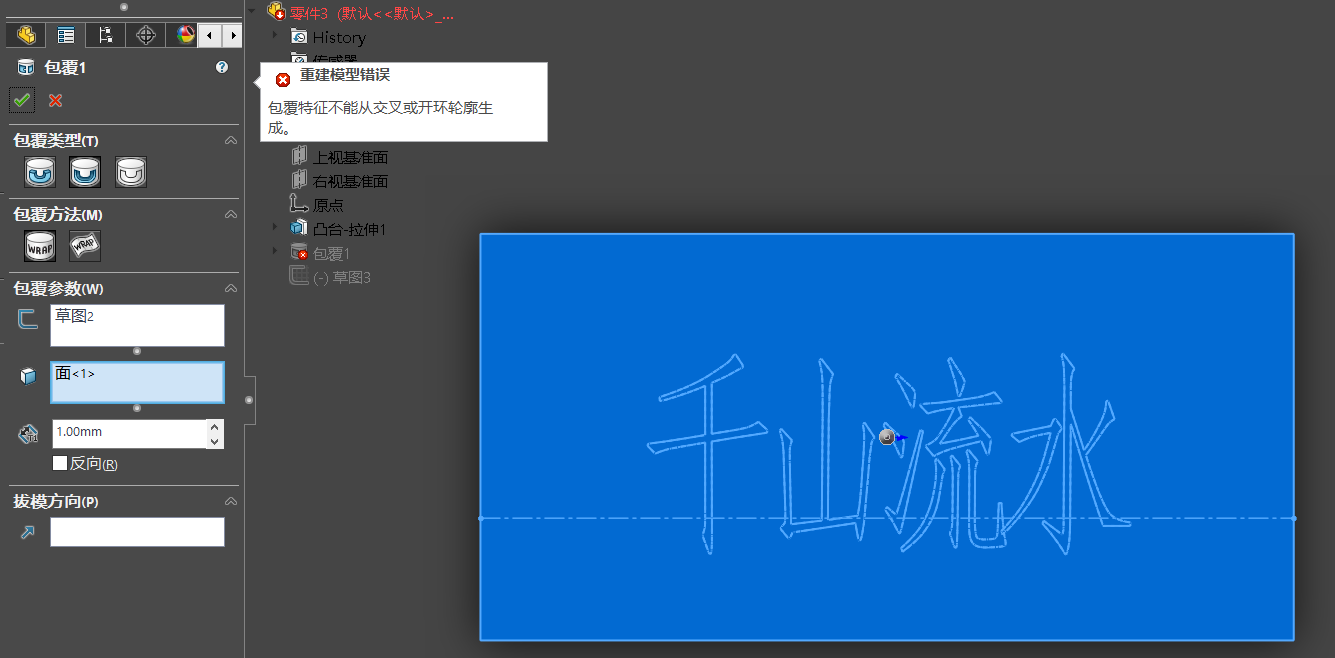
Task: Click the source sketch box containing 草图2
Action: (137, 325)
